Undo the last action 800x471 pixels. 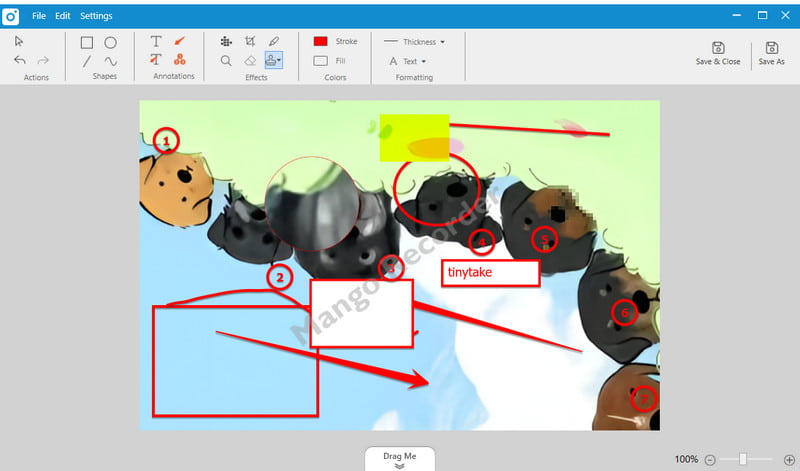coord(20,60)
